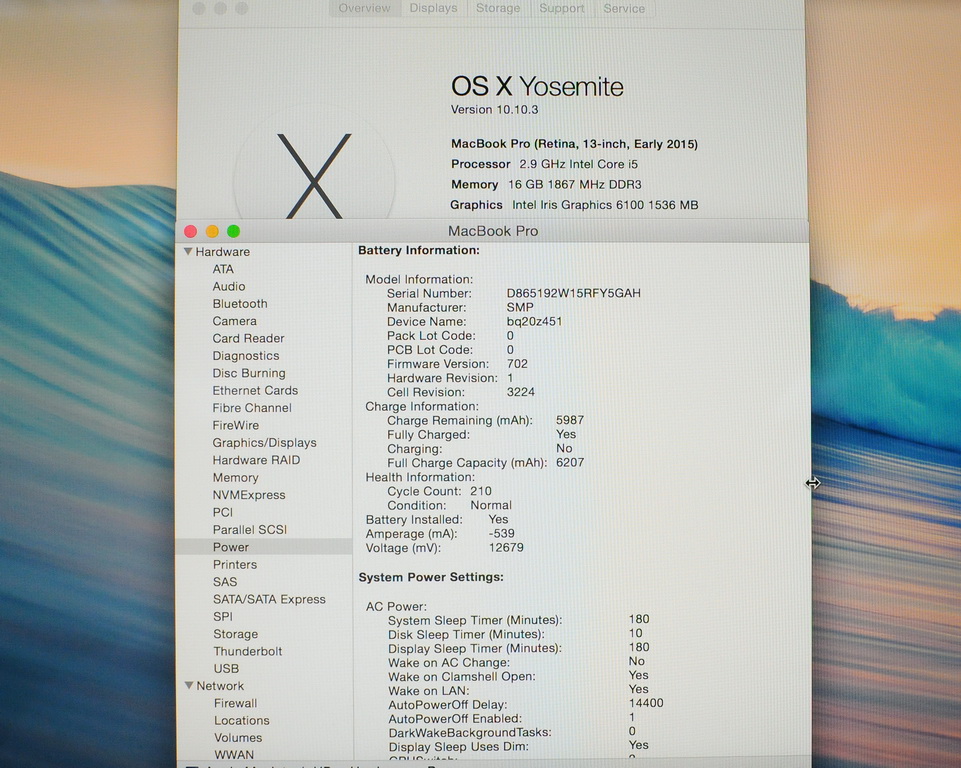
Task: Open Ethernet Cards entry
Action: pos(255,390)
